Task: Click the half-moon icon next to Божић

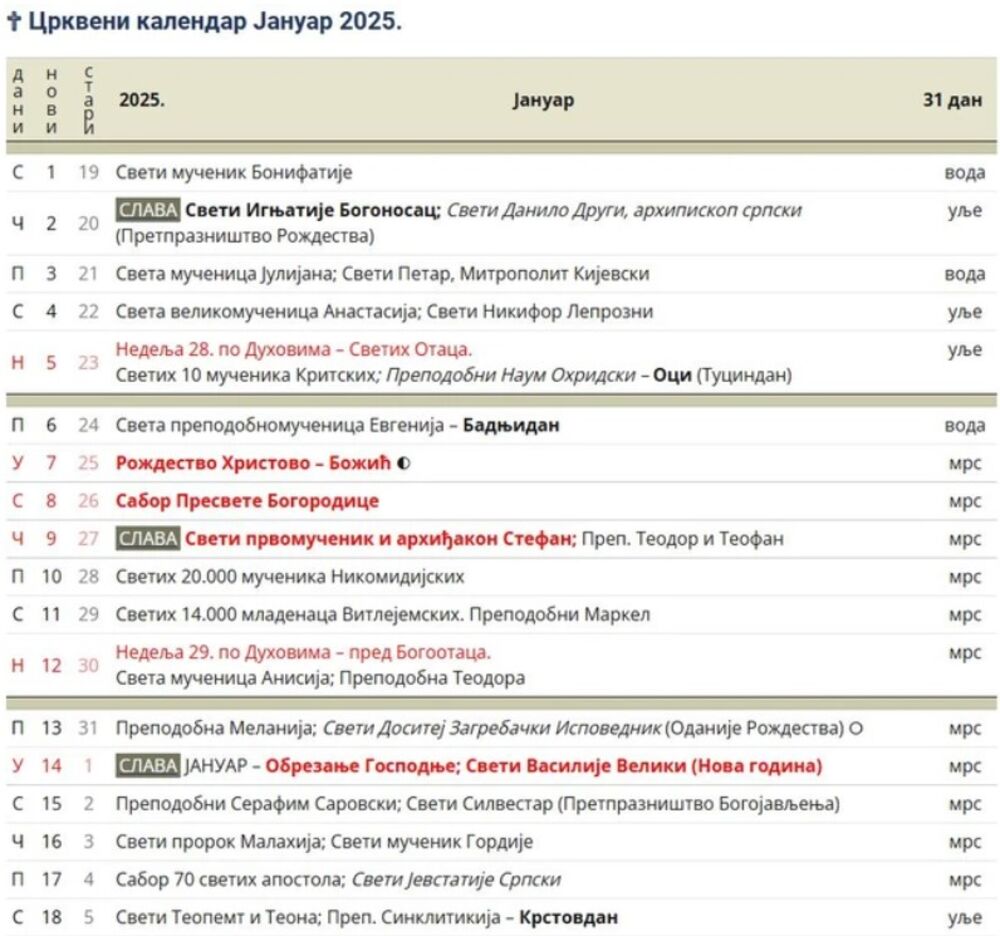Action: click(404, 464)
